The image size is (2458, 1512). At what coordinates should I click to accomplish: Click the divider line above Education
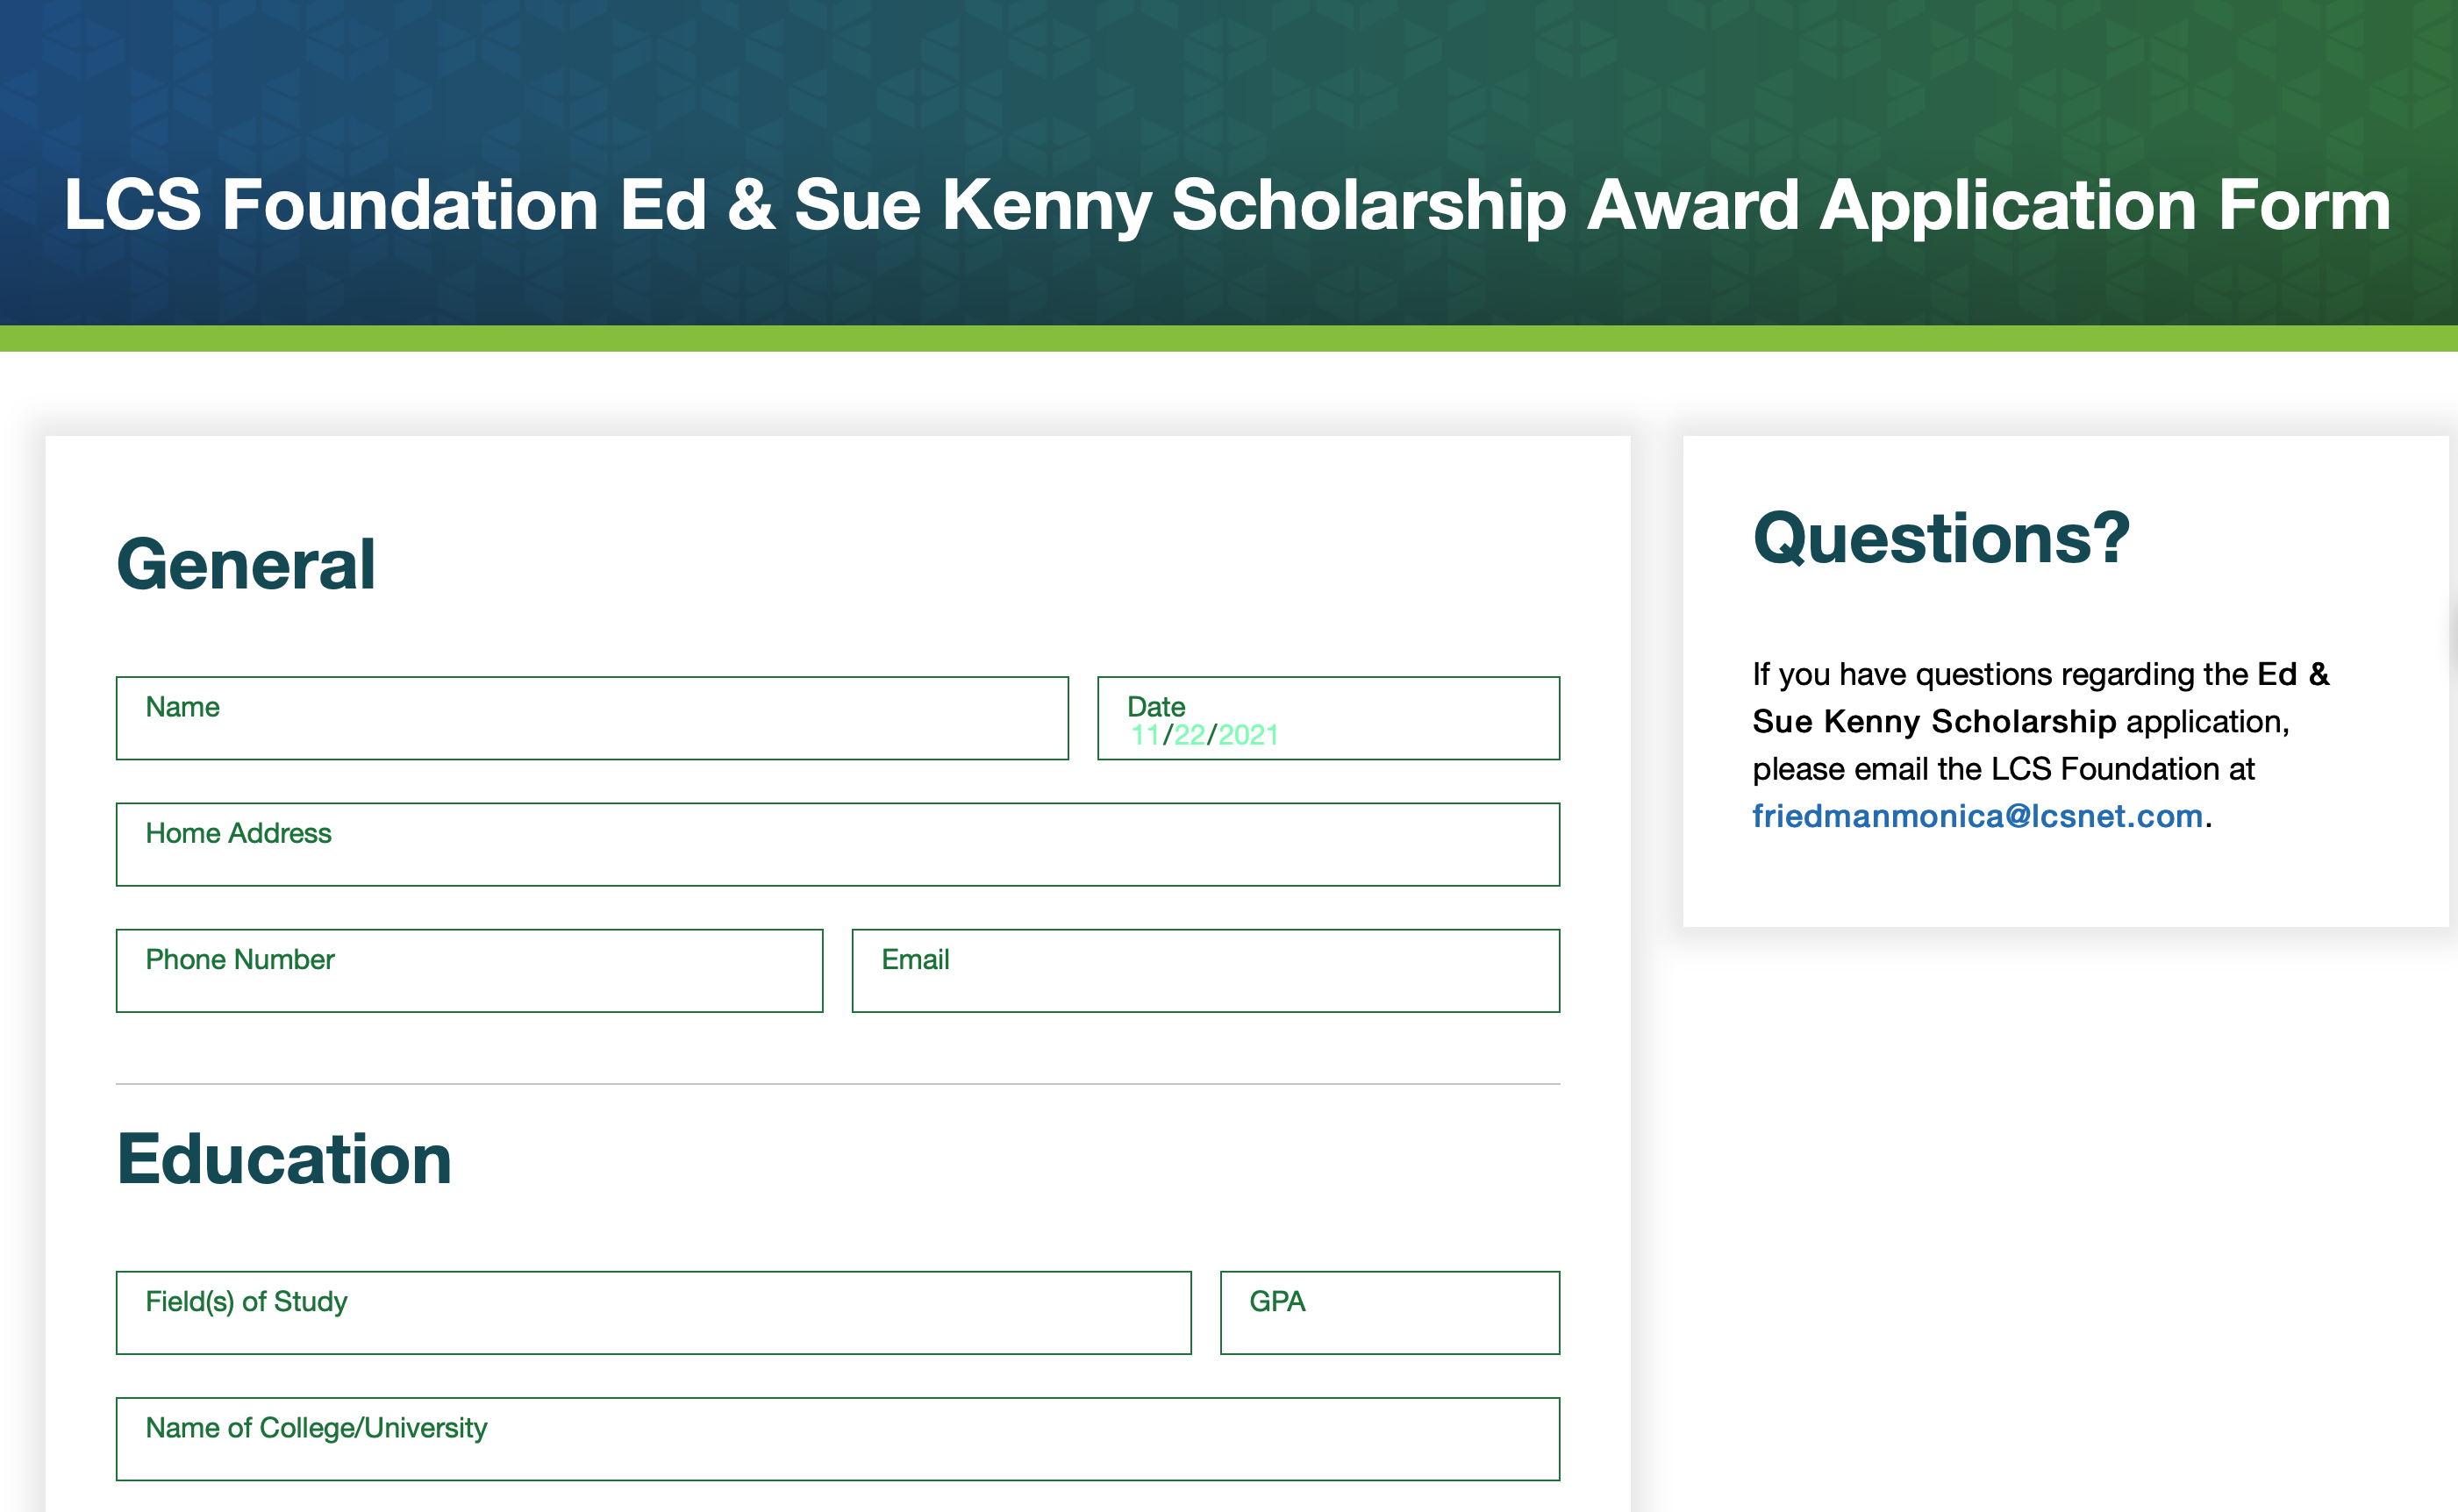tap(838, 1084)
